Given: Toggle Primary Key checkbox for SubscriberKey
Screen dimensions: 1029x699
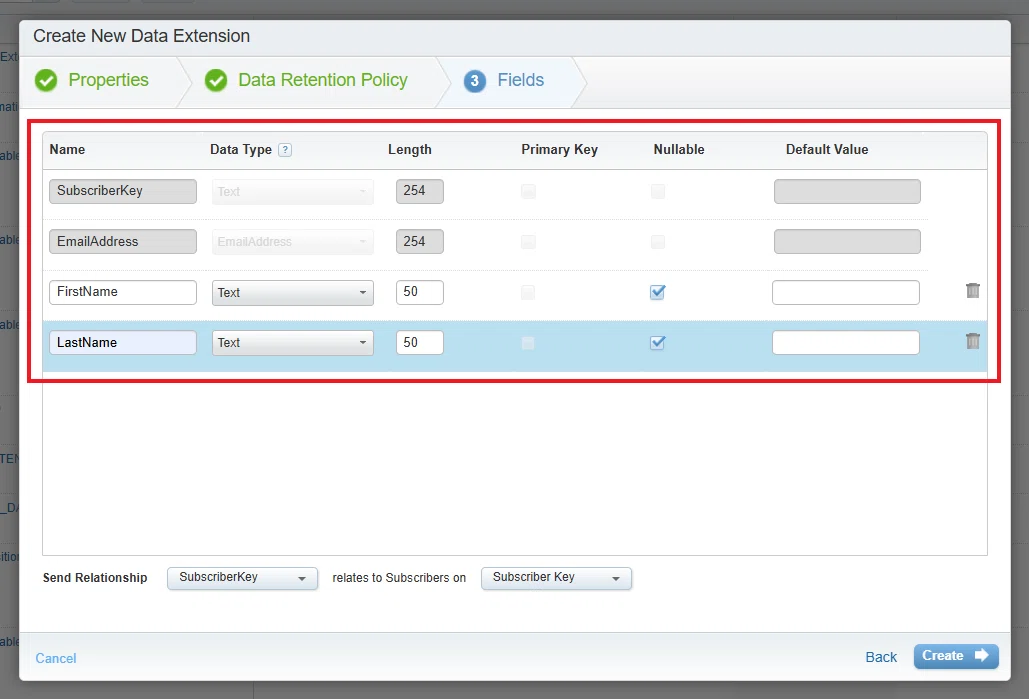Looking at the screenshot, I should [528, 191].
